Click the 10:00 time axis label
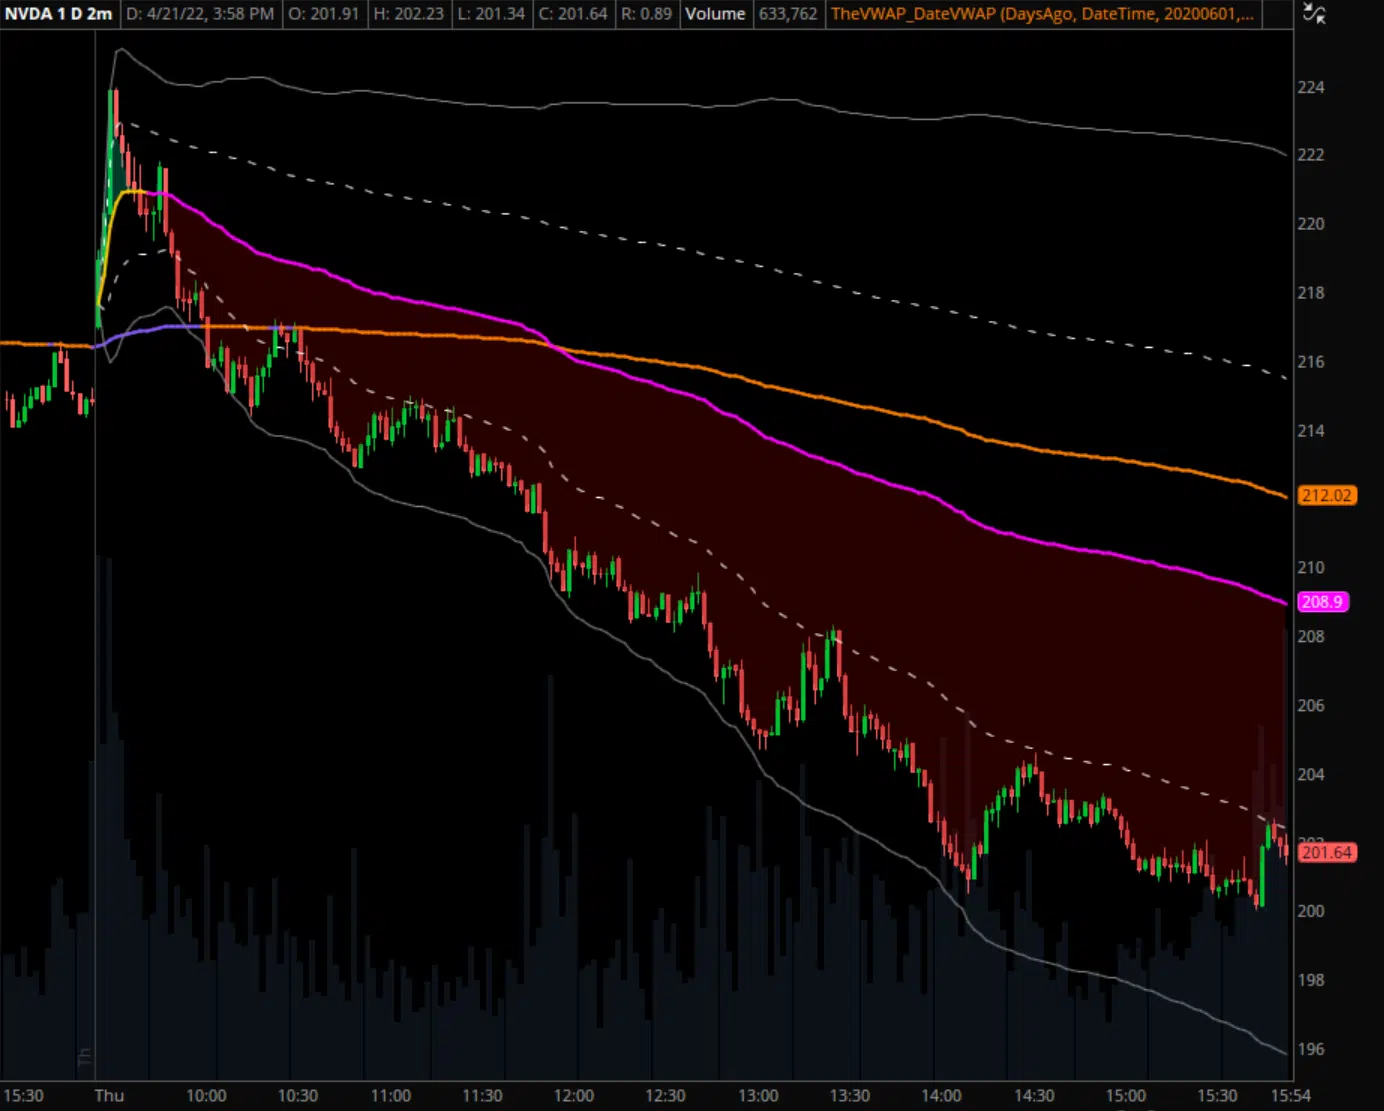The height and width of the screenshot is (1111, 1384). (x=206, y=1095)
